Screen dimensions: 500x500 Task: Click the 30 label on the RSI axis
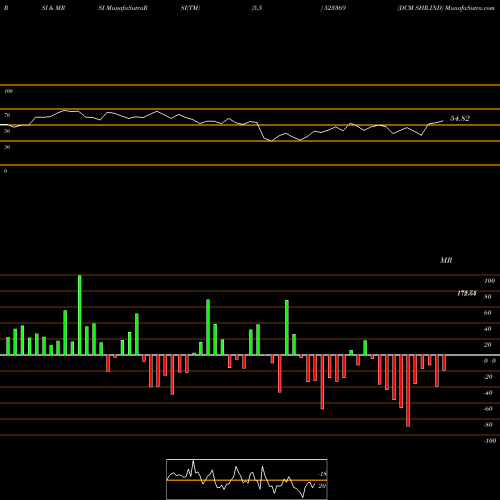click(x=7, y=147)
